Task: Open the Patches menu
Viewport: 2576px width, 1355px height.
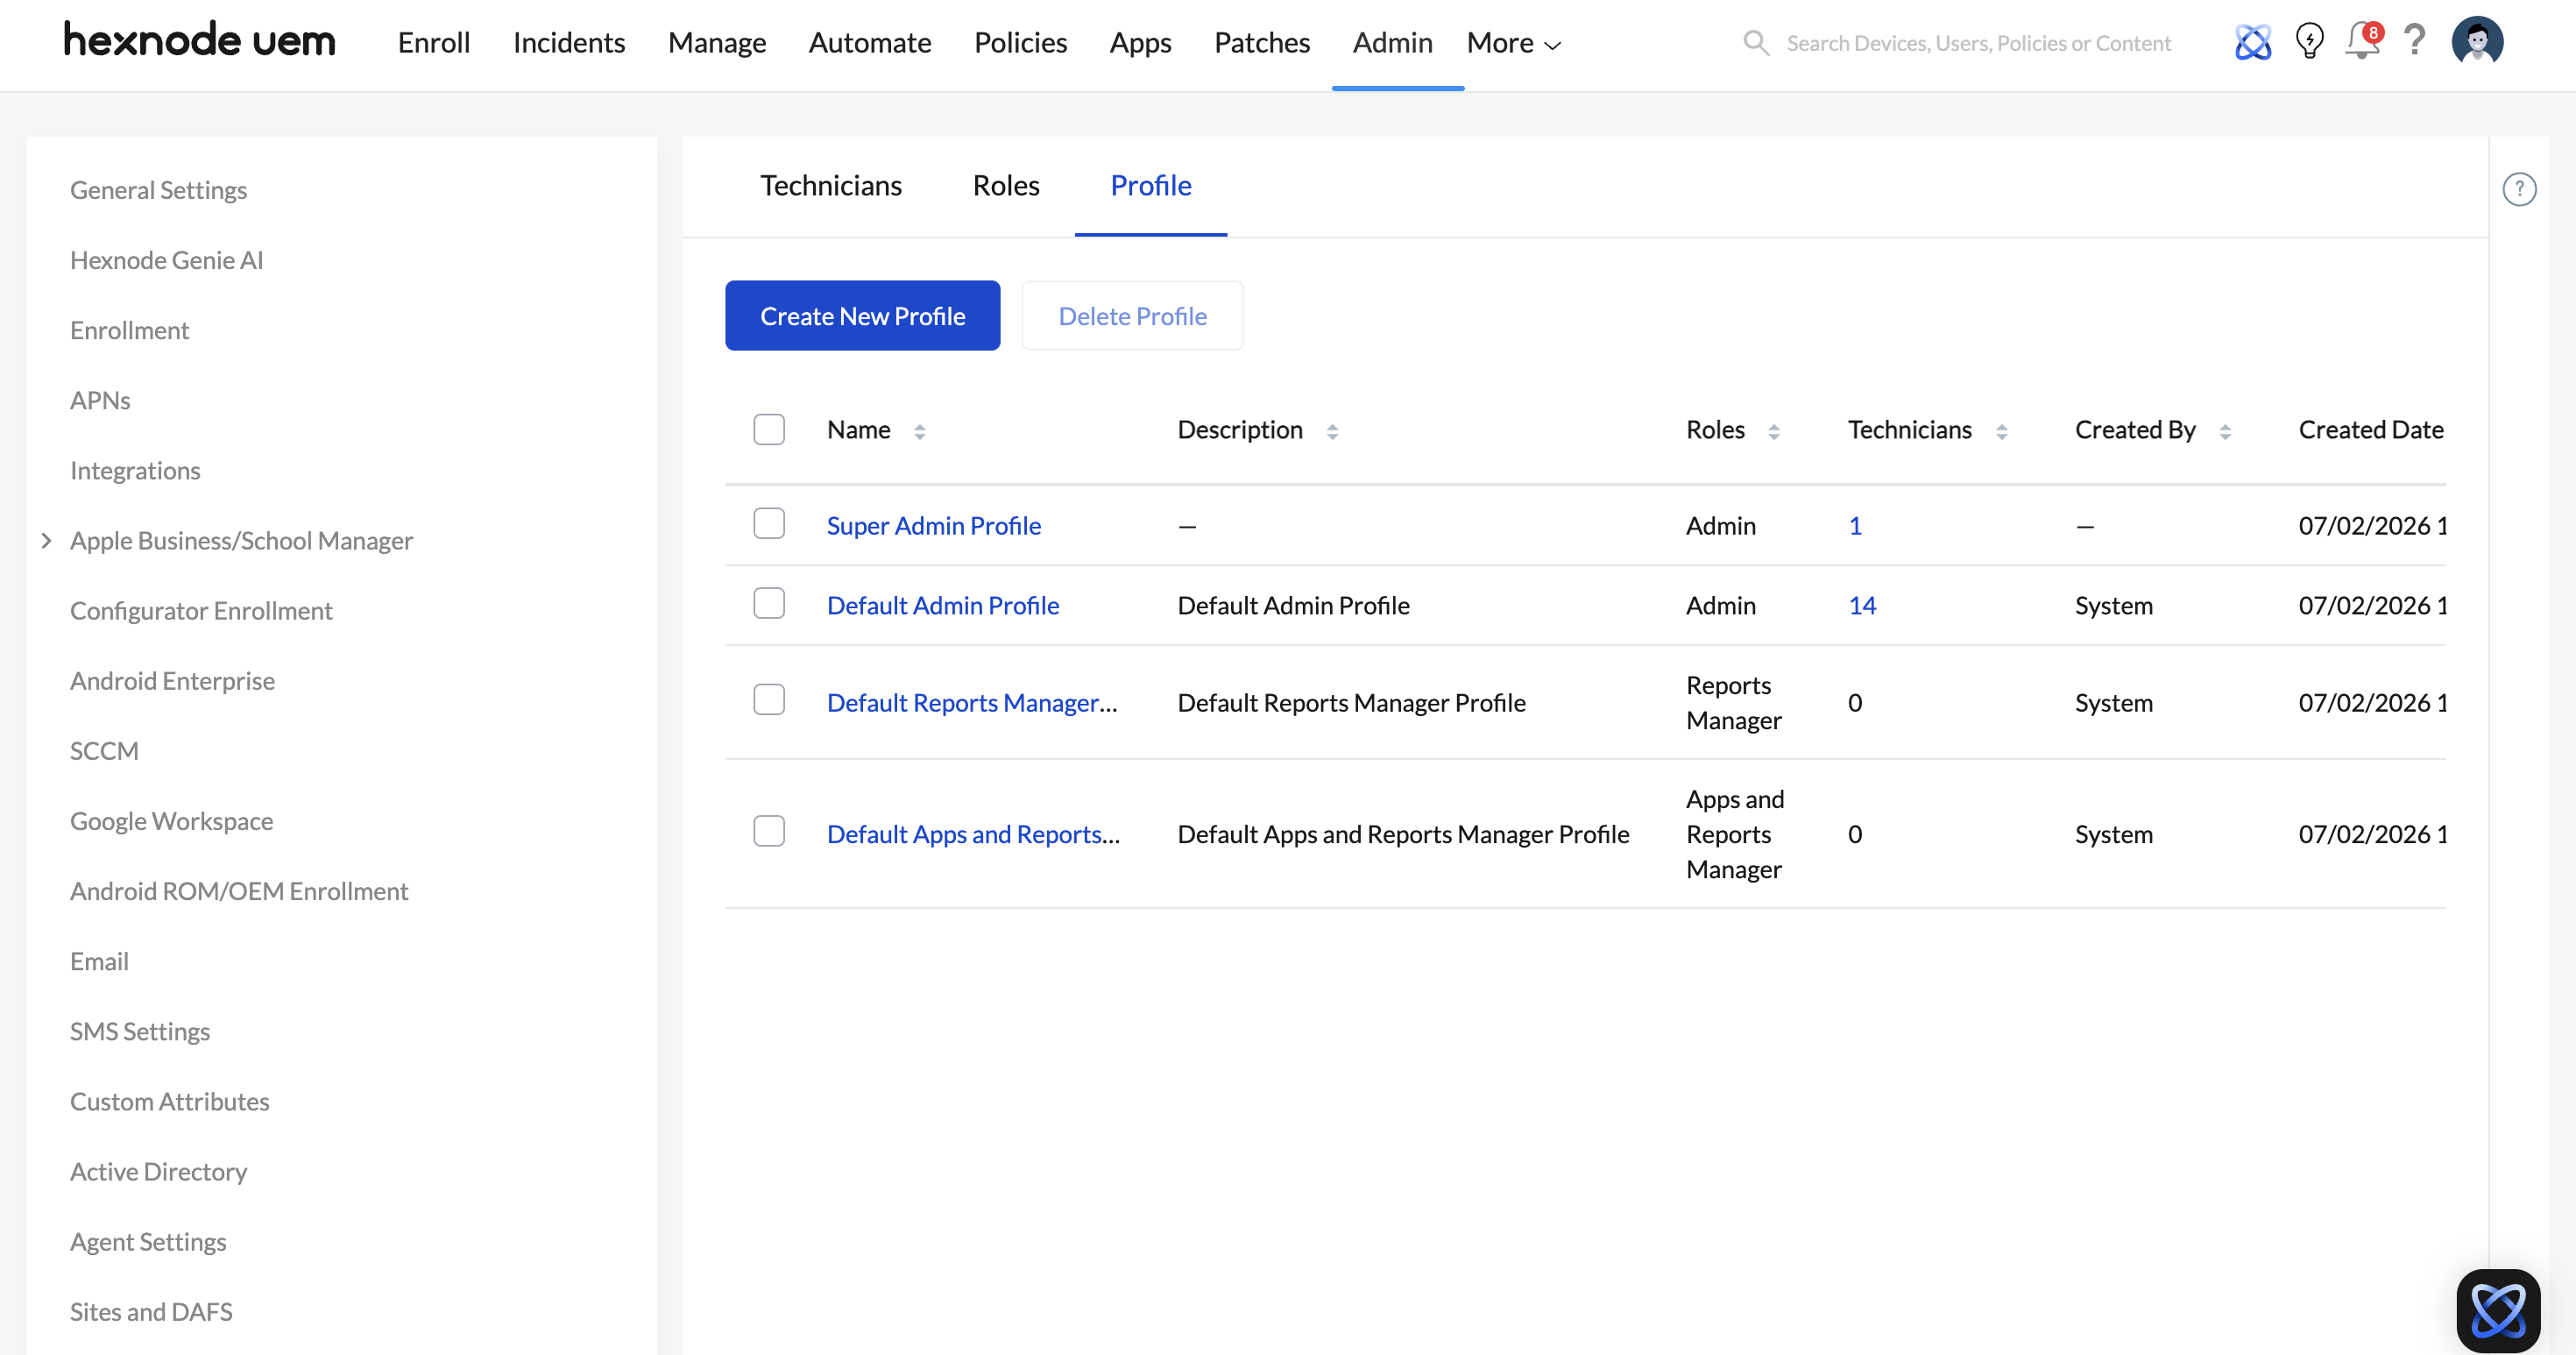Action: [x=1261, y=43]
